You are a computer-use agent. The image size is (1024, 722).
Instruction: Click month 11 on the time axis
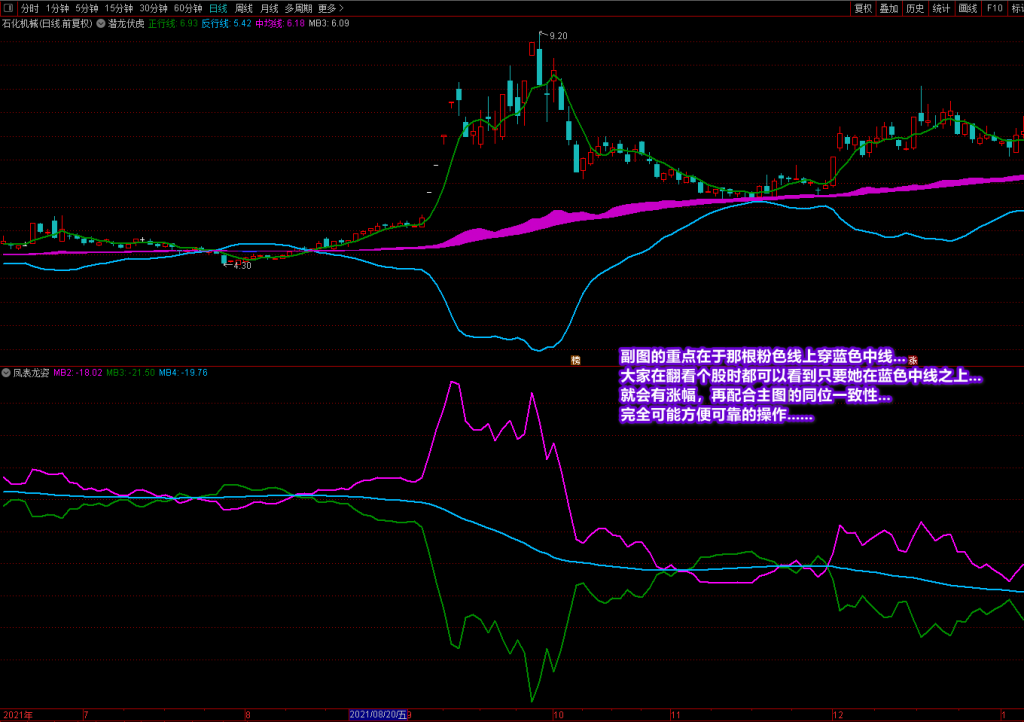[x=675, y=715]
